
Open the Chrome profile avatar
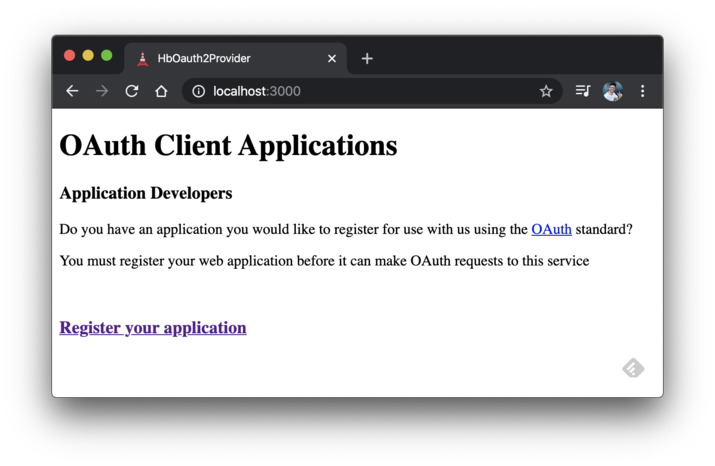(x=613, y=91)
